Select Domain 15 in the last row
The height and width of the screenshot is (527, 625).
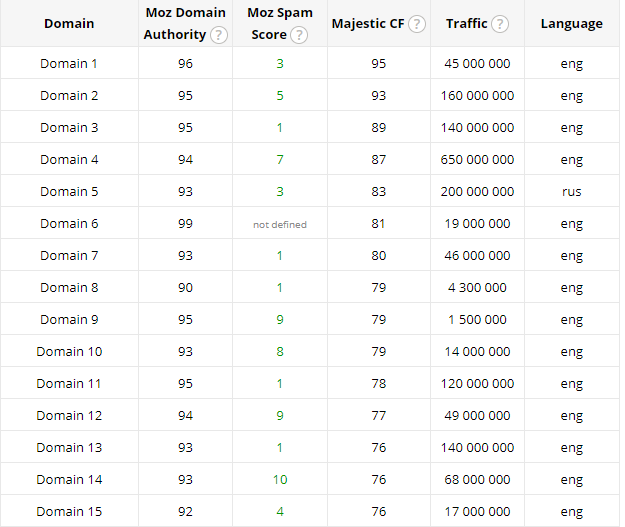(69, 511)
